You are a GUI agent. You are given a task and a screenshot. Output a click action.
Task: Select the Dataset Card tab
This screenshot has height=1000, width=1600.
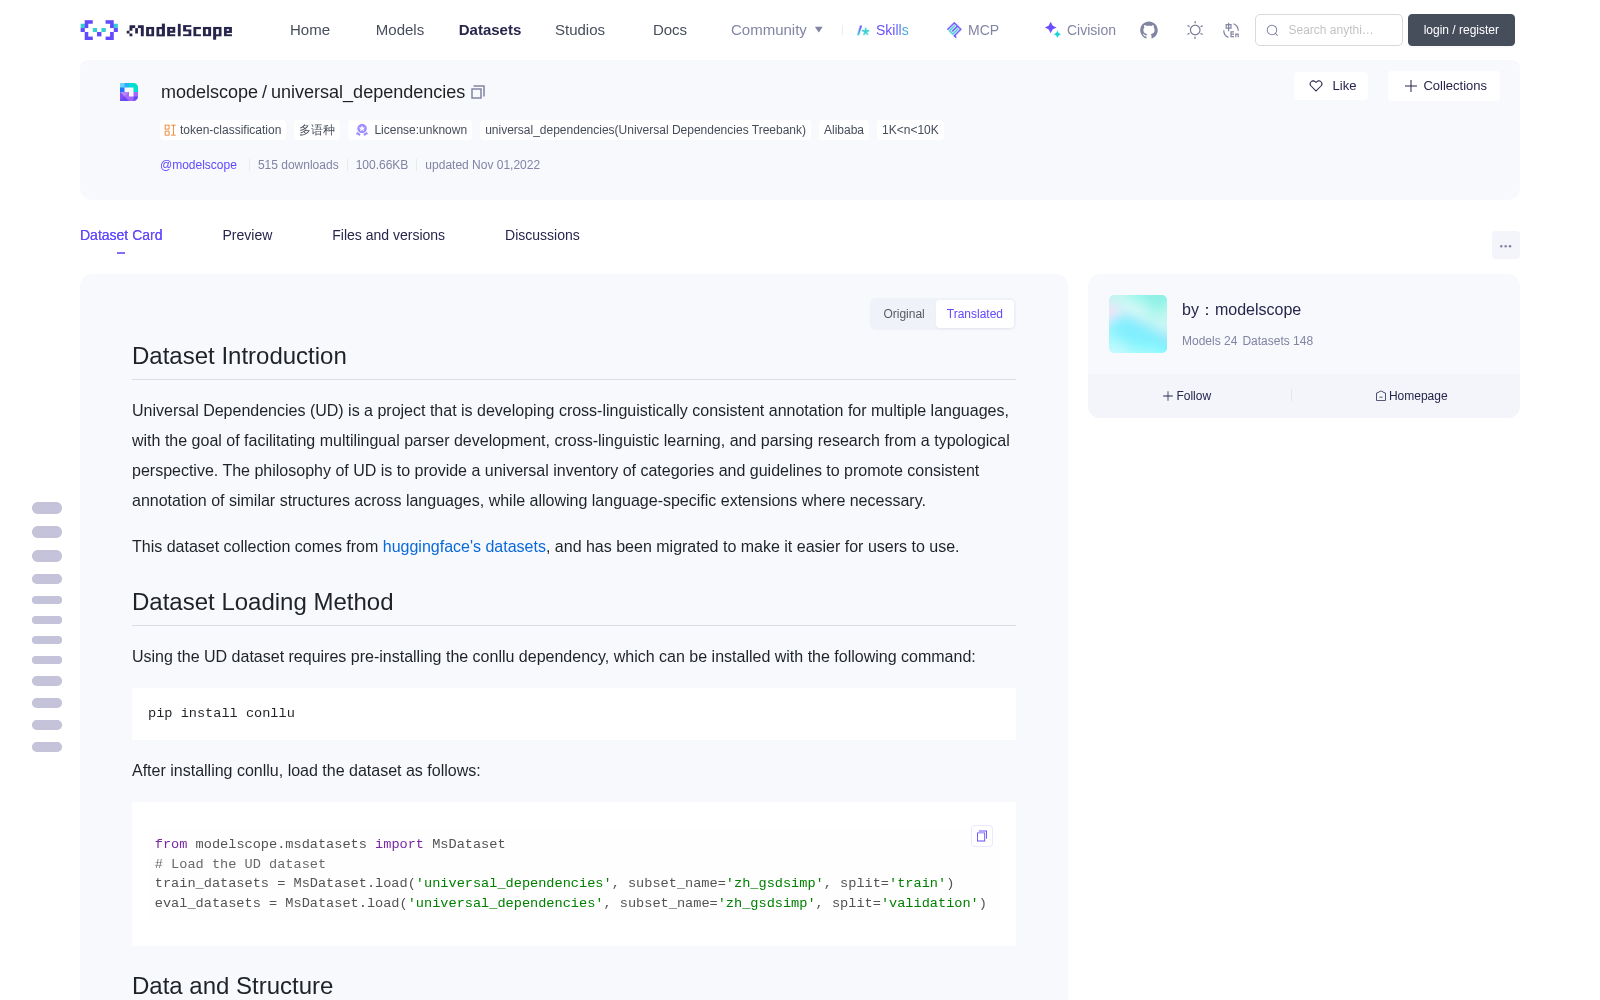pyautogui.click(x=121, y=235)
